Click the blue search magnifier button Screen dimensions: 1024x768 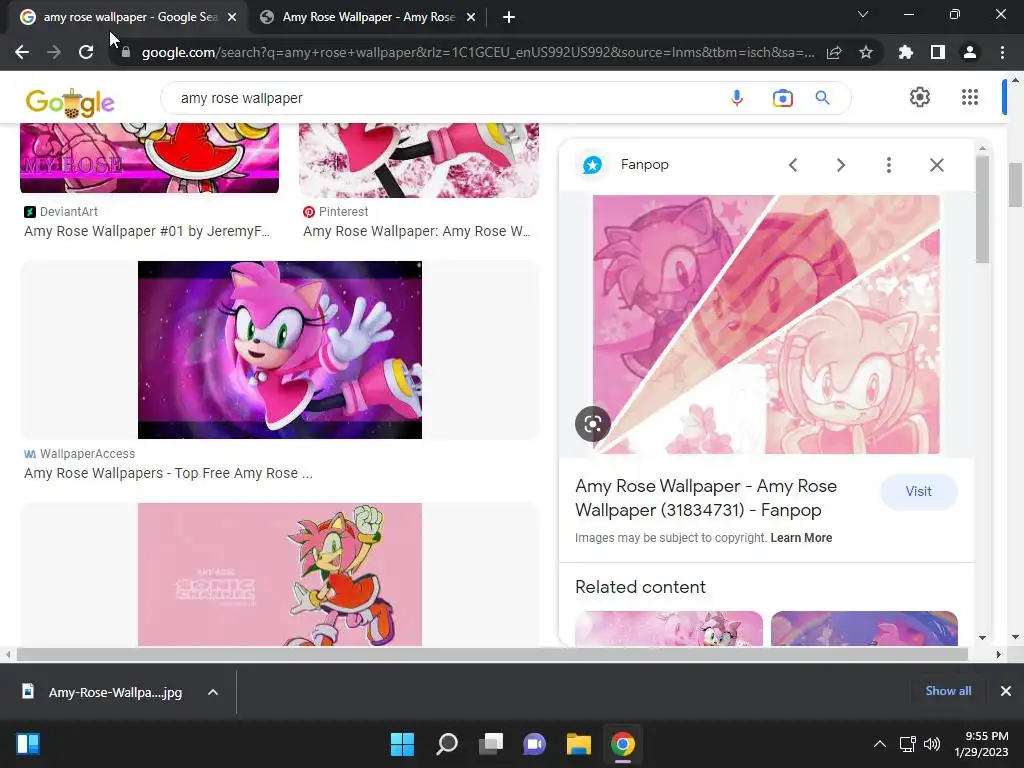(x=823, y=98)
